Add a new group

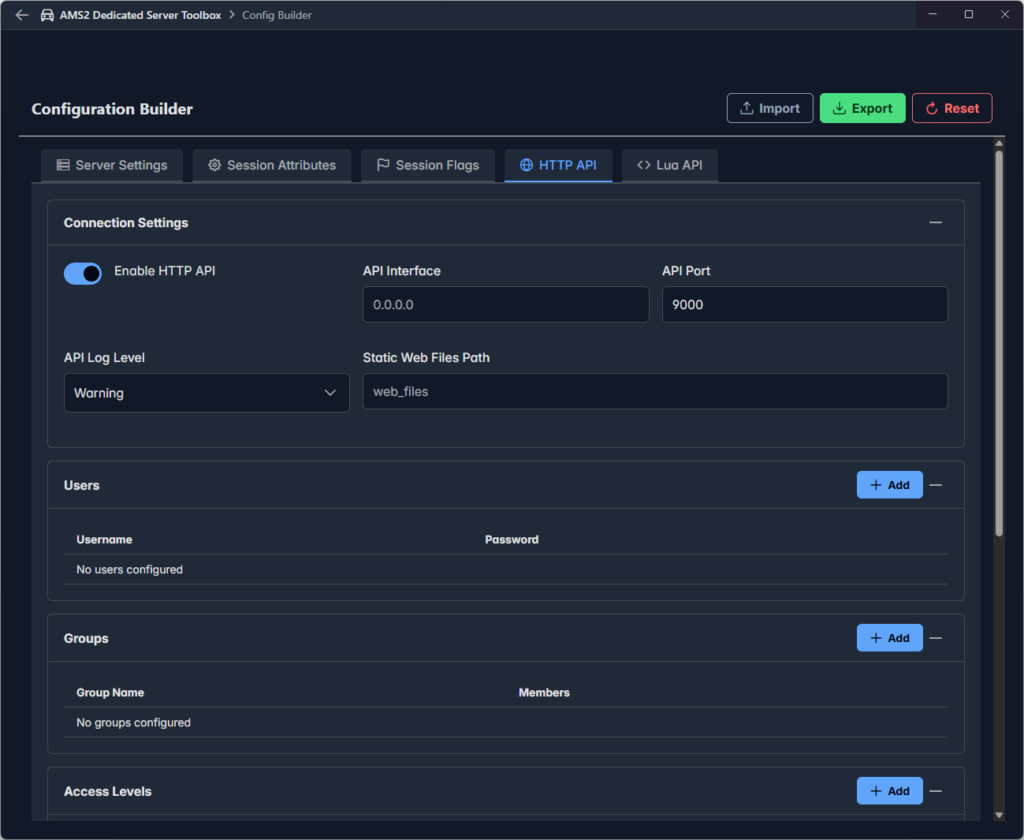pyautogui.click(x=889, y=638)
